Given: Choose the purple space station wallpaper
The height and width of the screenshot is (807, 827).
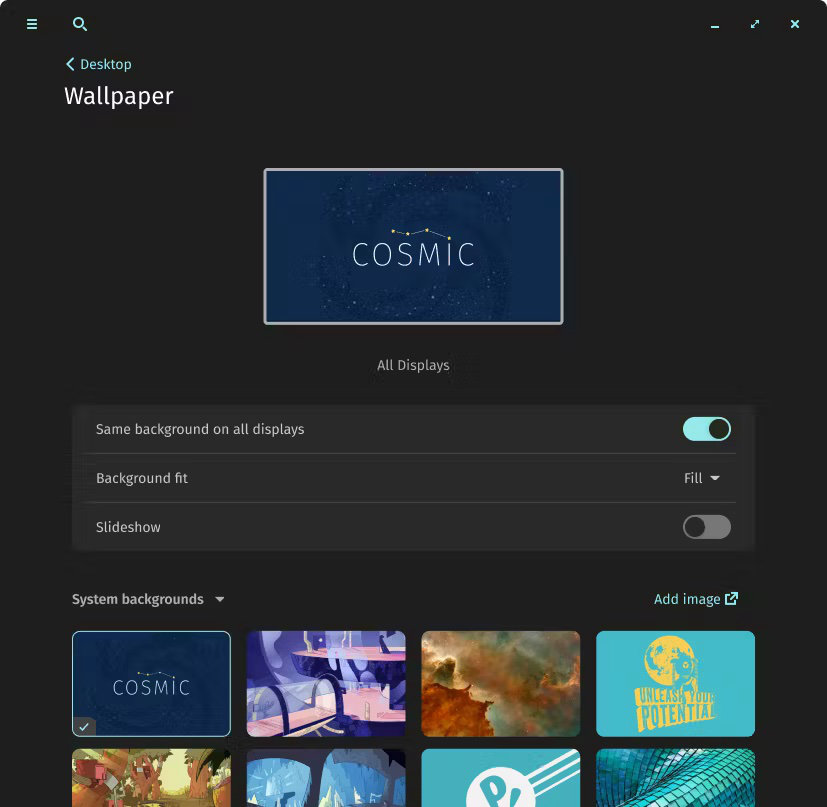Looking at the screenshot, I should pyautogui.click(x=326, y=684).
